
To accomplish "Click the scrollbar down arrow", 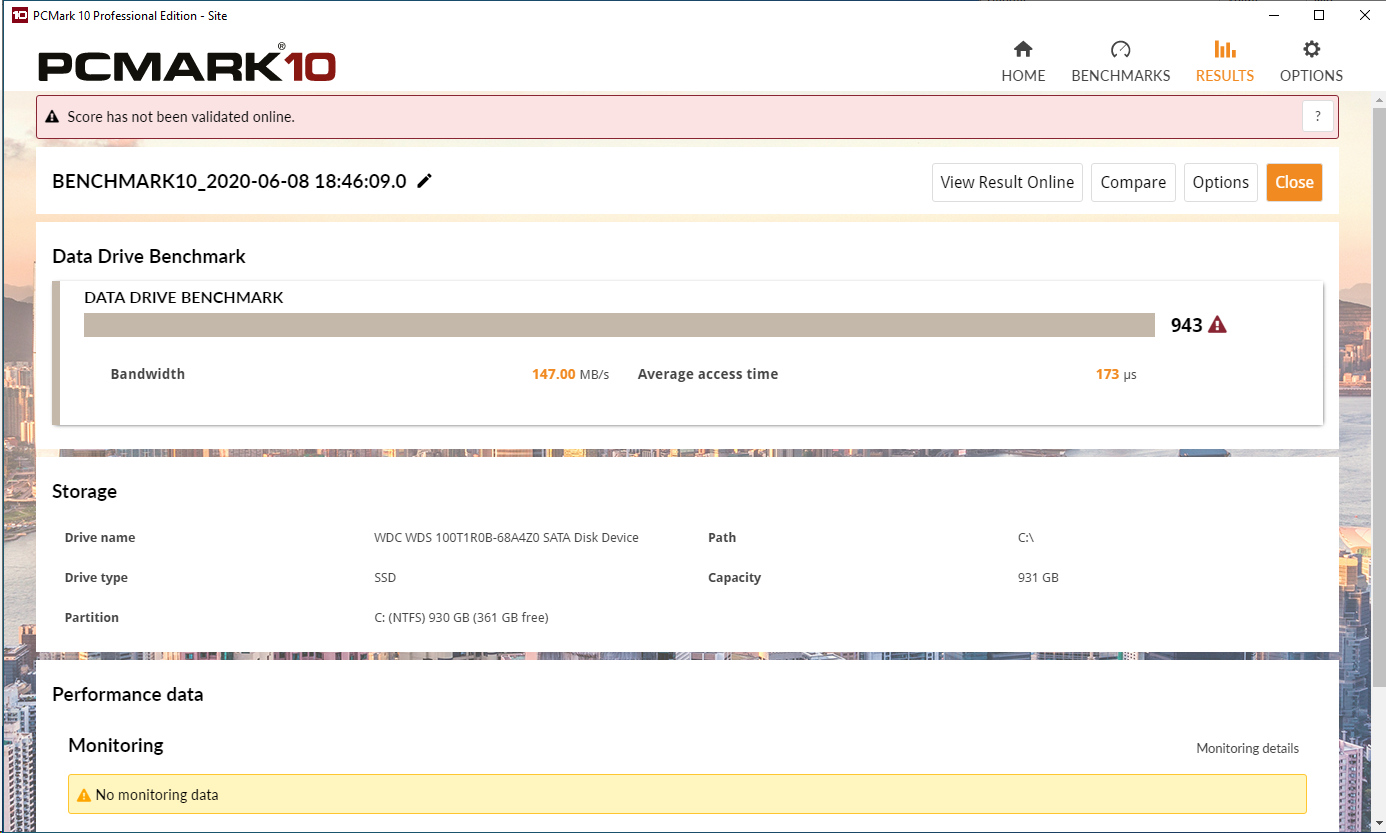I will [x=1377, y=824].
